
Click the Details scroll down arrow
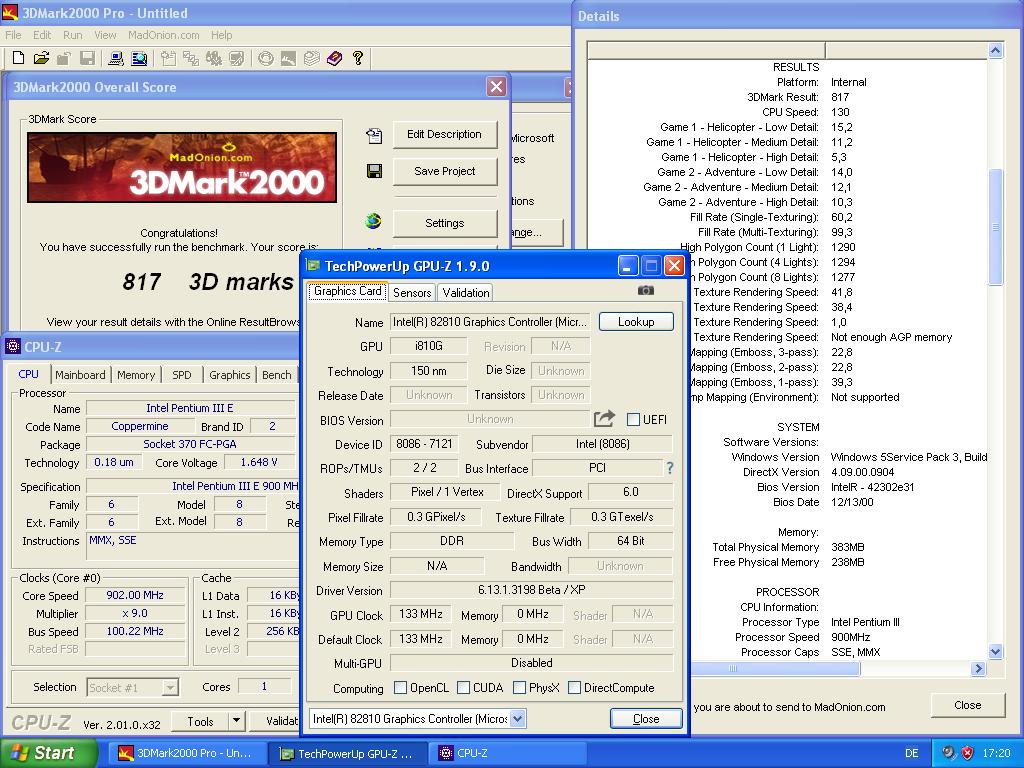coord(995,651)
